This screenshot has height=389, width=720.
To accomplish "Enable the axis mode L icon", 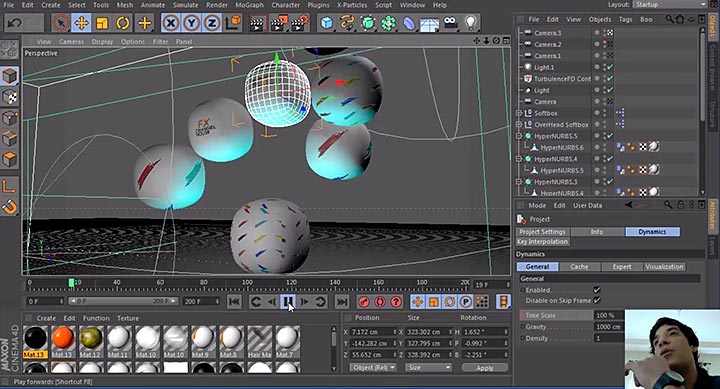I will [10, 186].
